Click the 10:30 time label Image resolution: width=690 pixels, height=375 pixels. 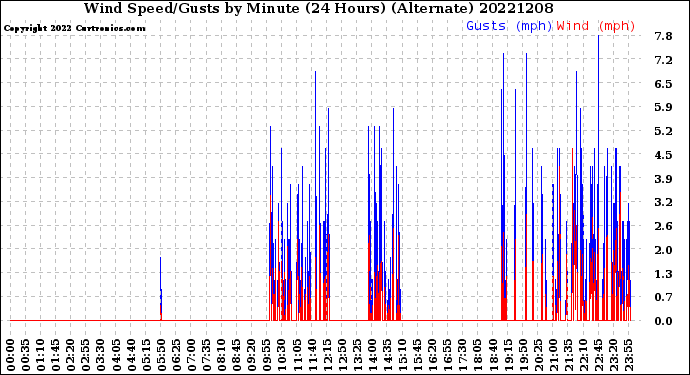282,355
